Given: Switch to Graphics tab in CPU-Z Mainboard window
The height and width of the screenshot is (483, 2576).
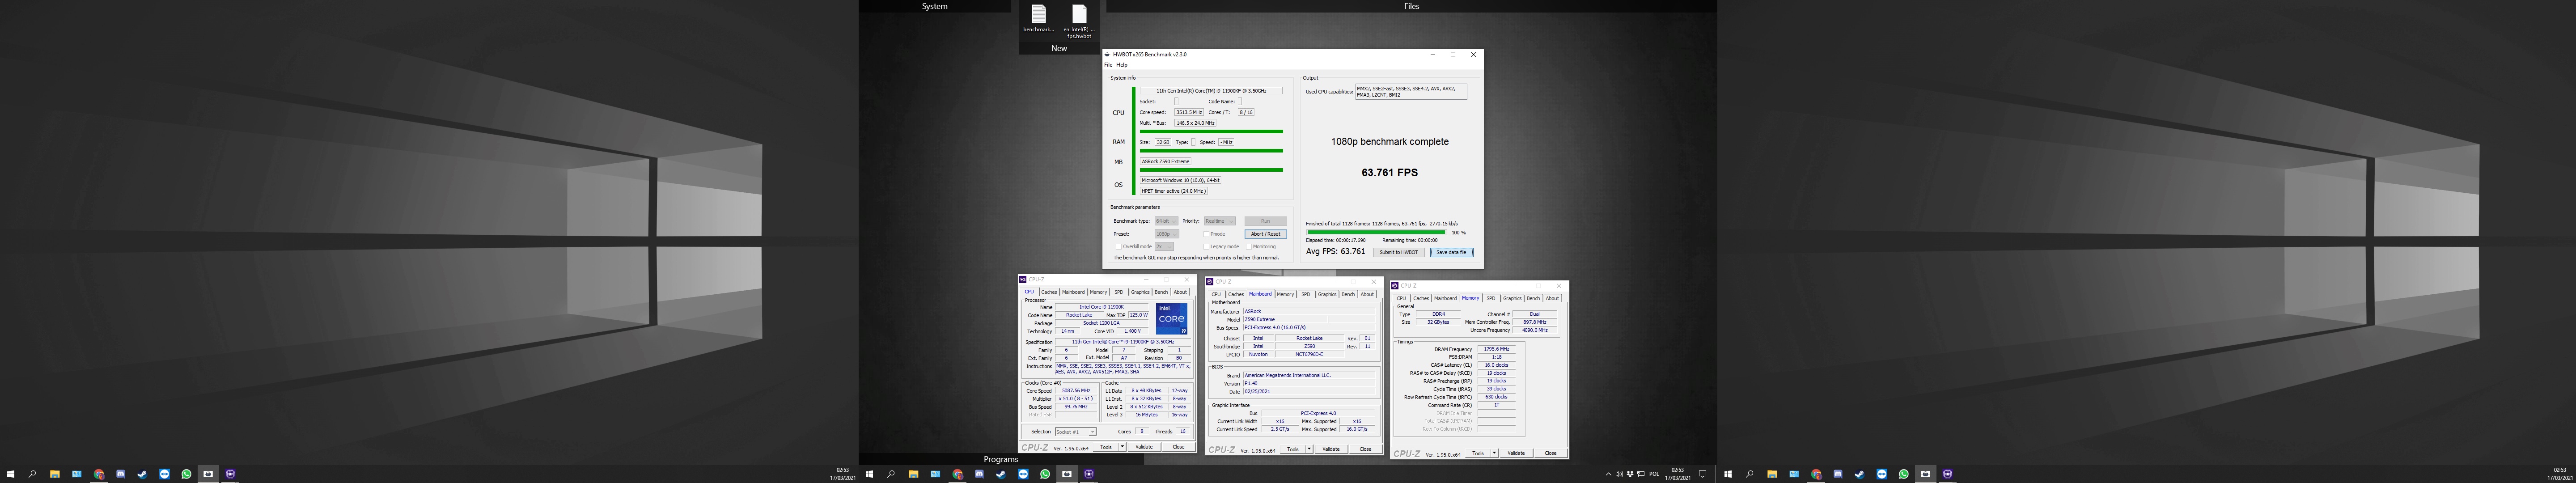Looking at the screenshot, I should click(1327, 294).
